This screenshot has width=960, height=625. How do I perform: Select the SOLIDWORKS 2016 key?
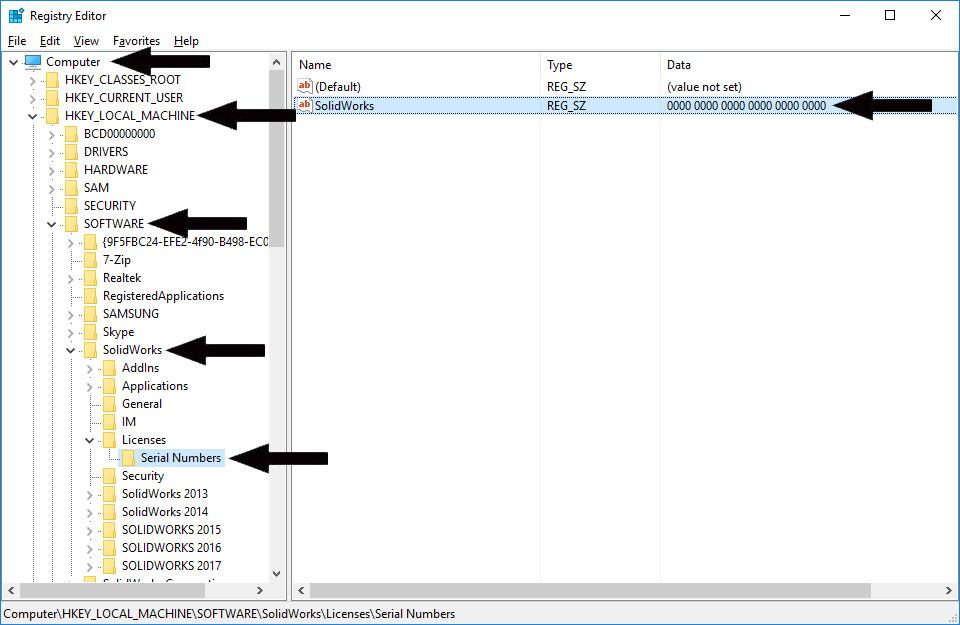171,548
